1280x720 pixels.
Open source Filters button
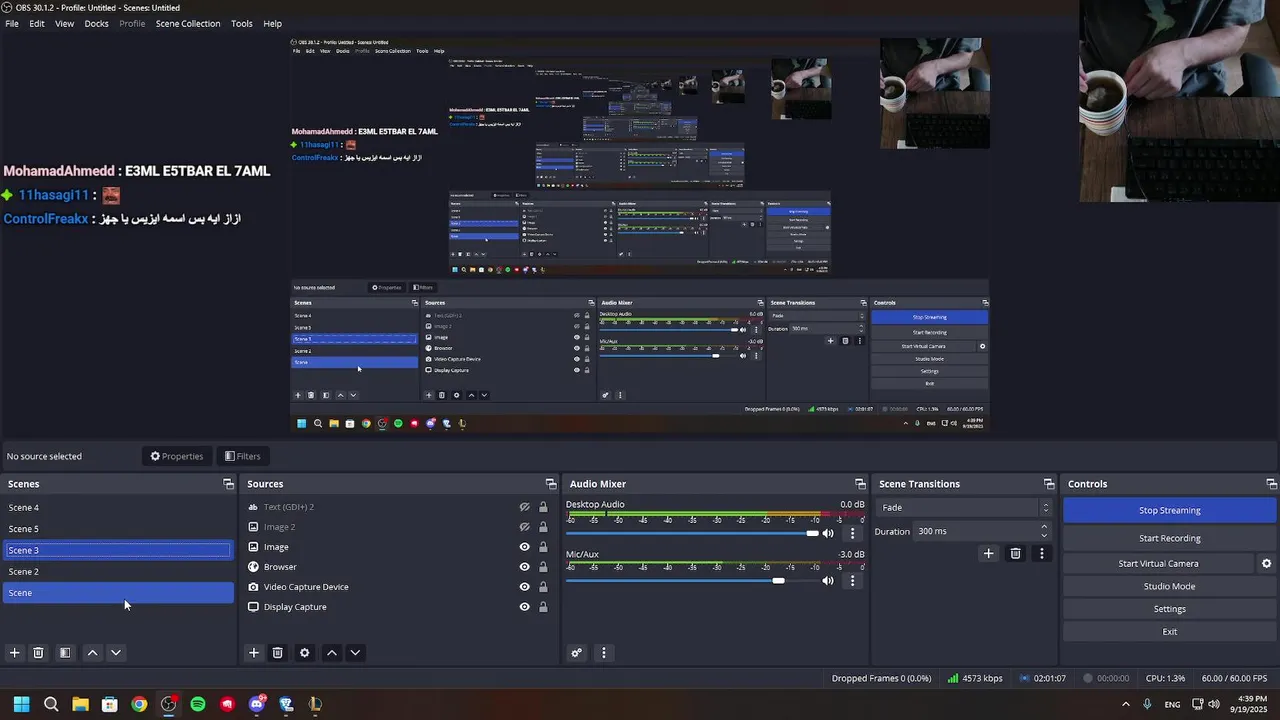coord(242,456)
